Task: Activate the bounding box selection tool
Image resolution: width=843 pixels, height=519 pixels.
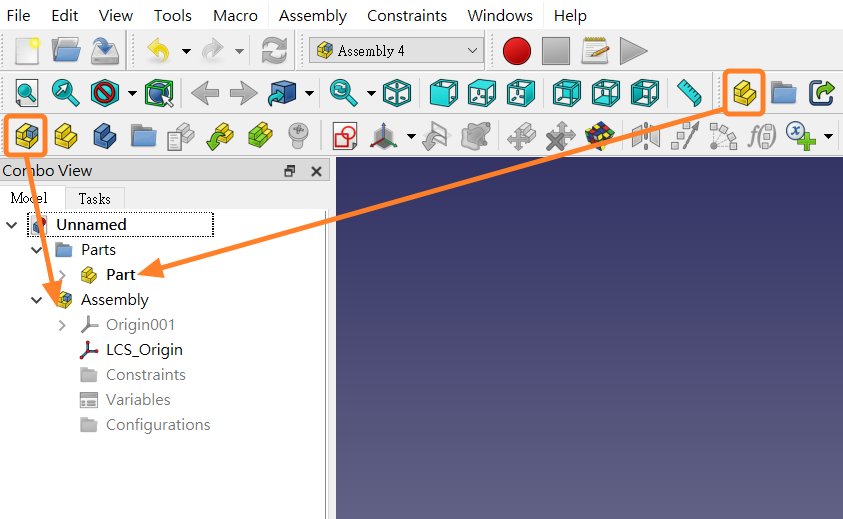Action: 159,93
